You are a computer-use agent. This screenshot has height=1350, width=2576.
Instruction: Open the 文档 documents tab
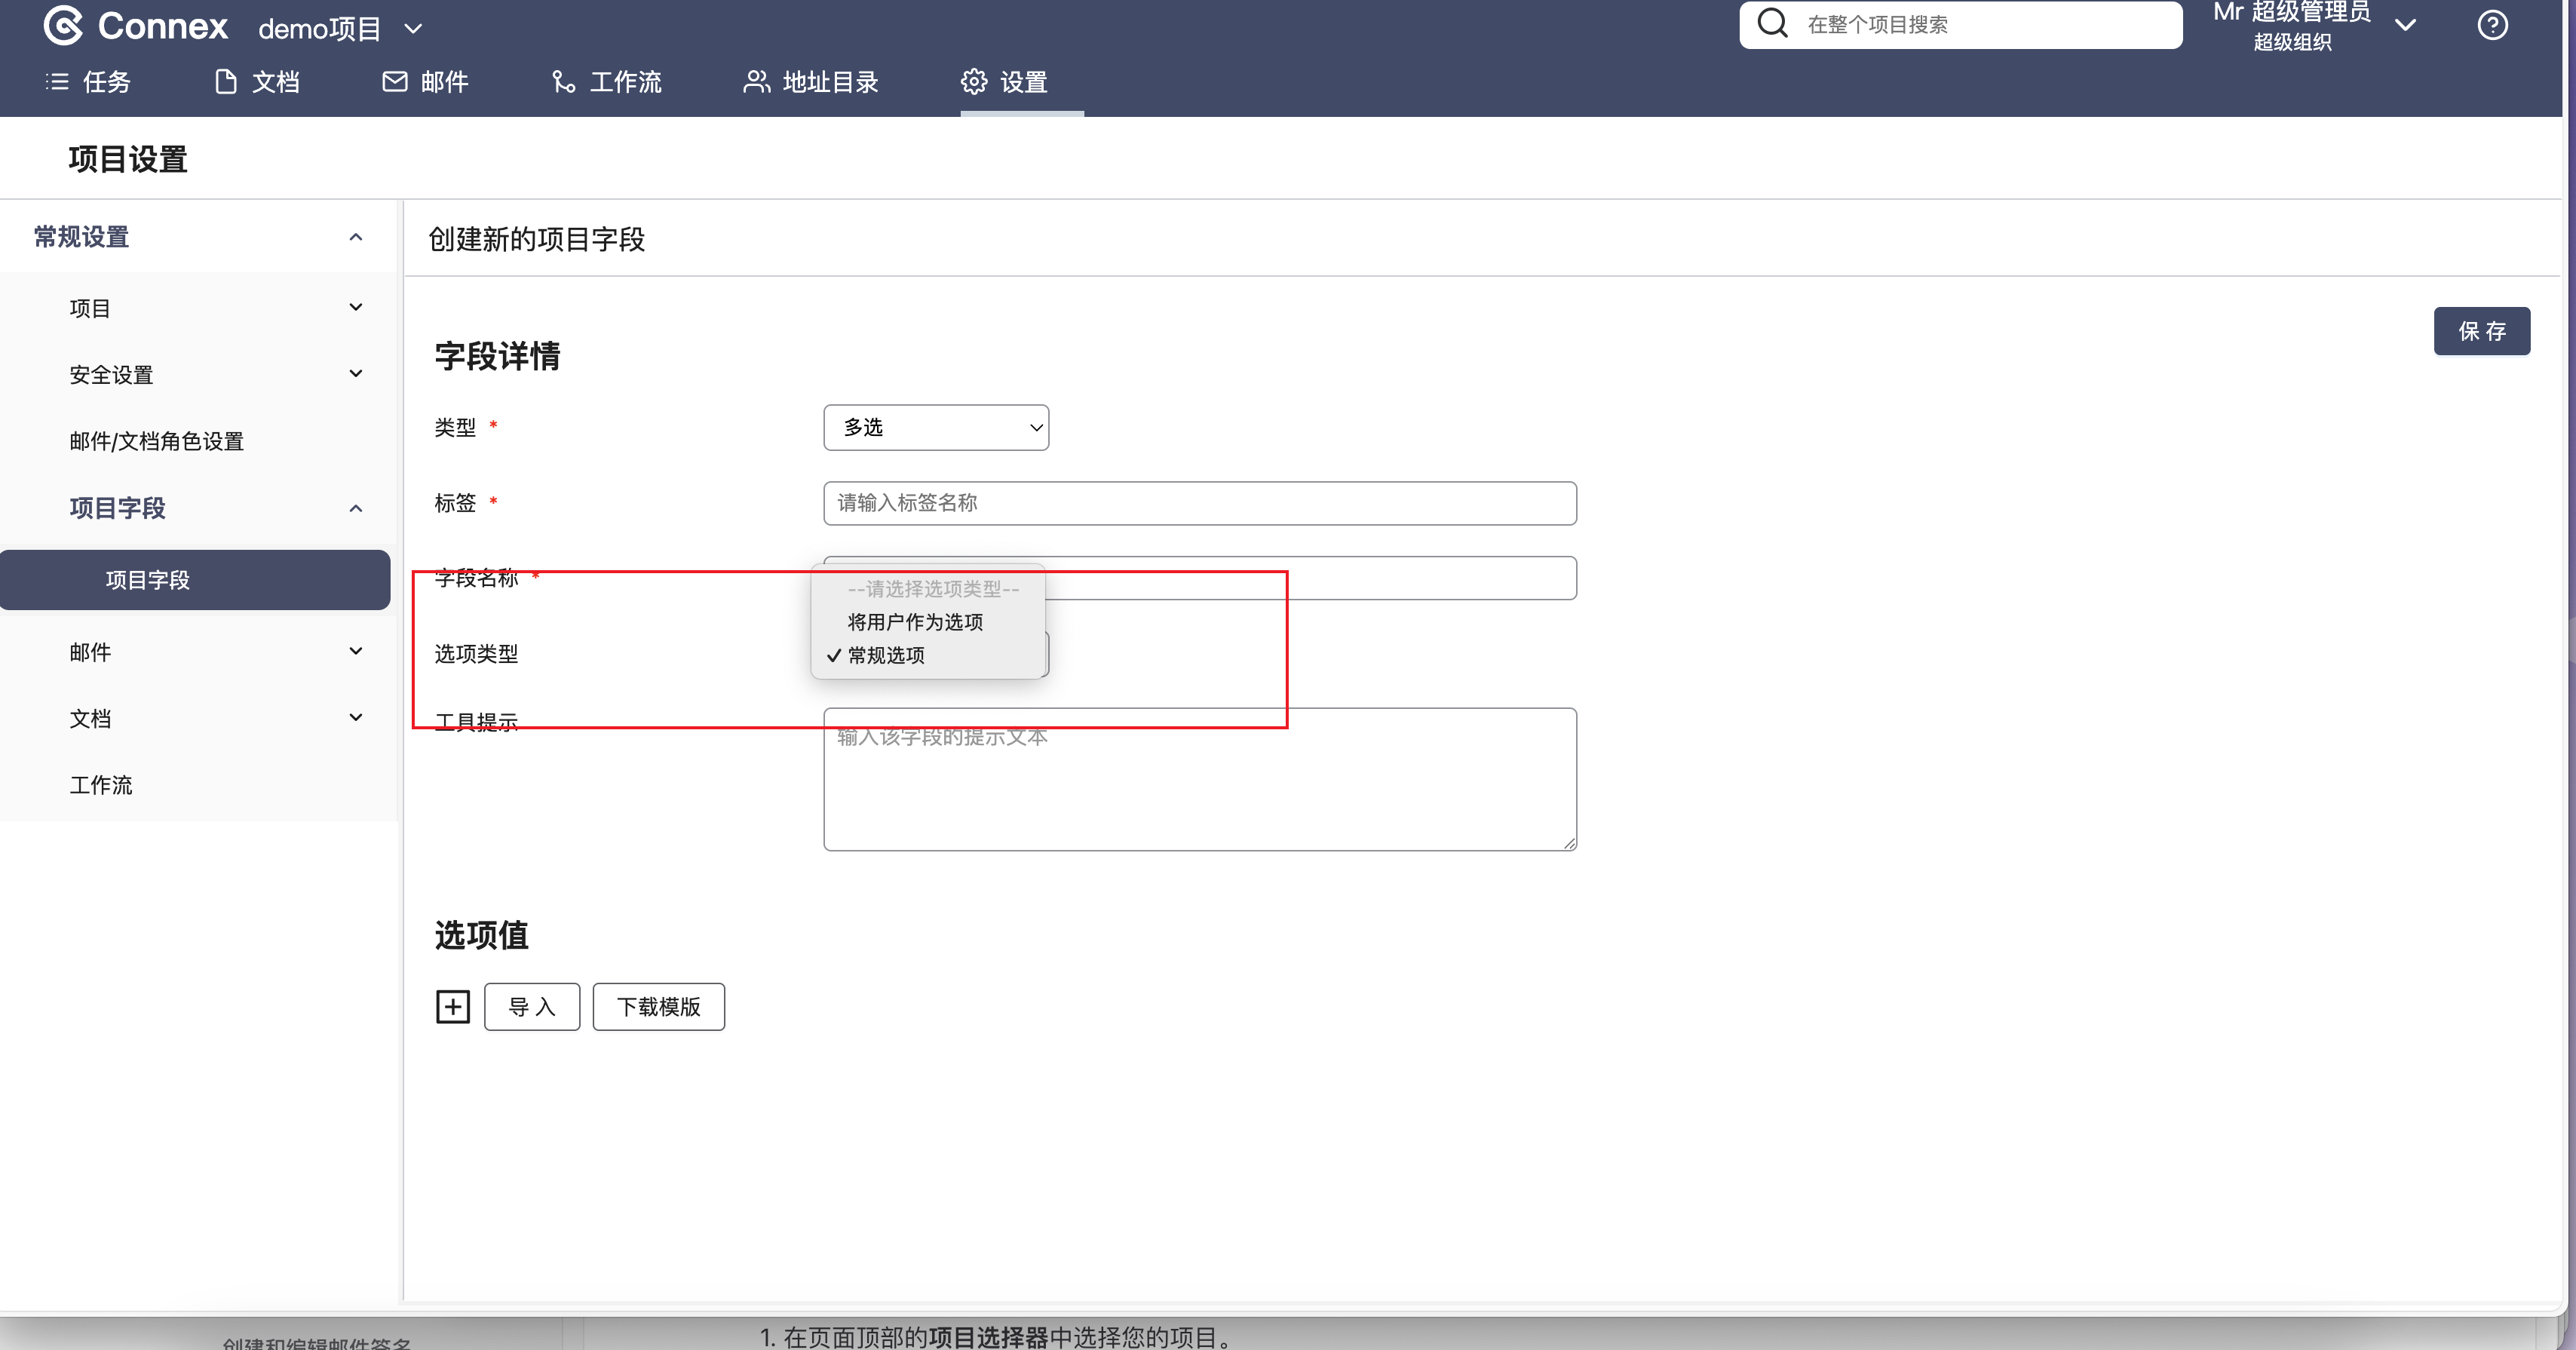pos(258,82)
